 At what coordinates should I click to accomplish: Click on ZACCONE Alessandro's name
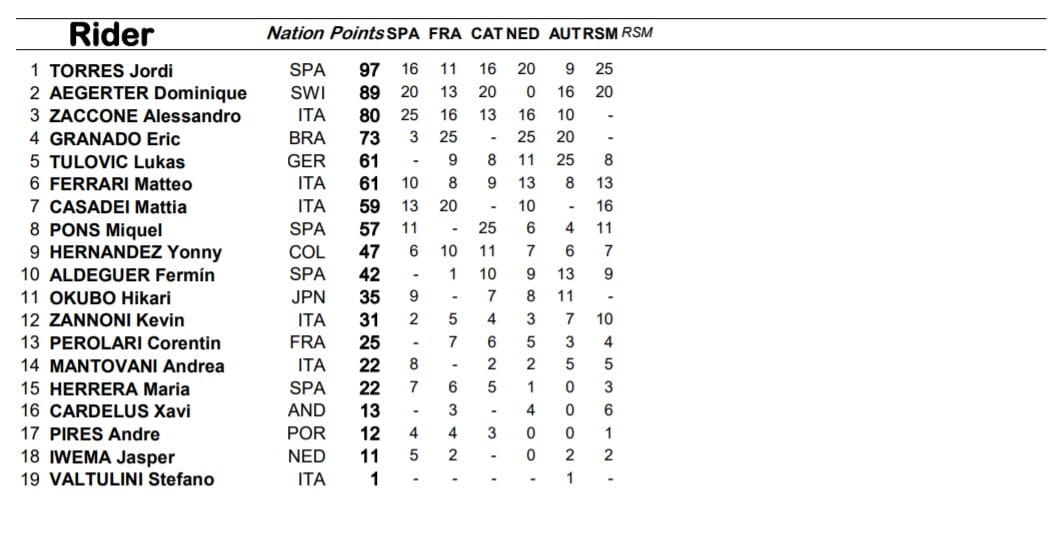145,116
